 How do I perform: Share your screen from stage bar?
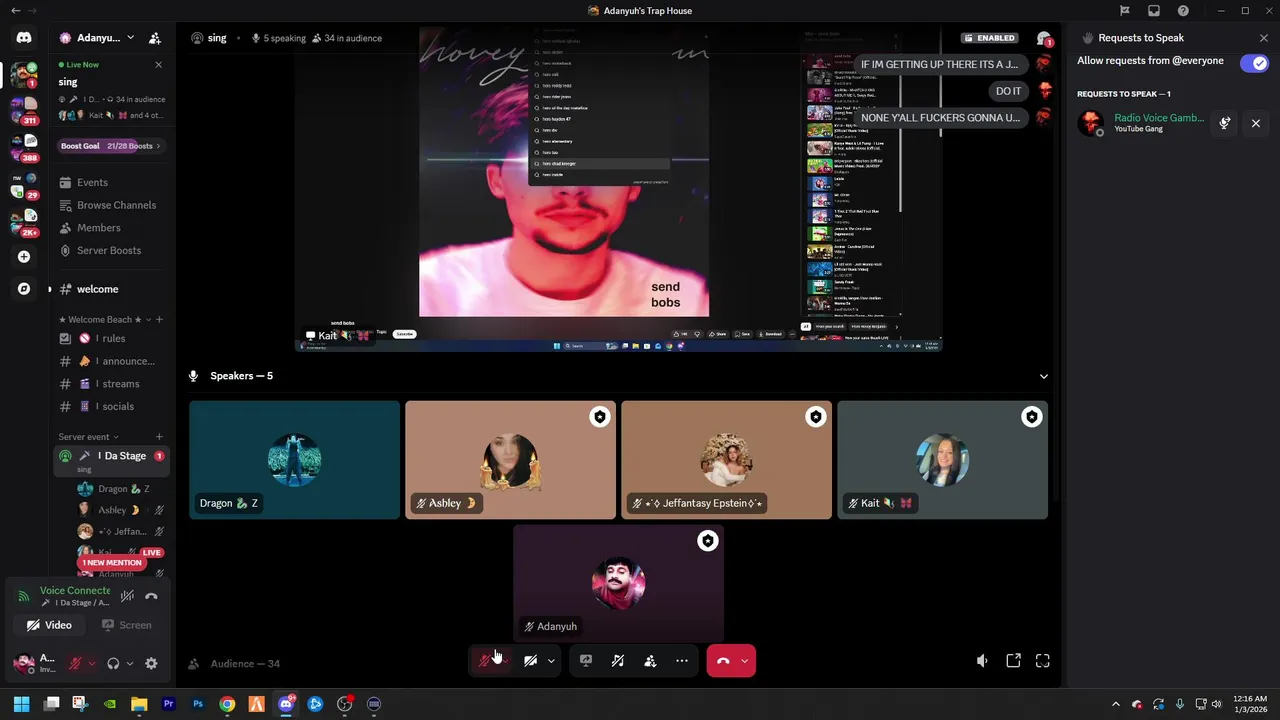point(586,661)
